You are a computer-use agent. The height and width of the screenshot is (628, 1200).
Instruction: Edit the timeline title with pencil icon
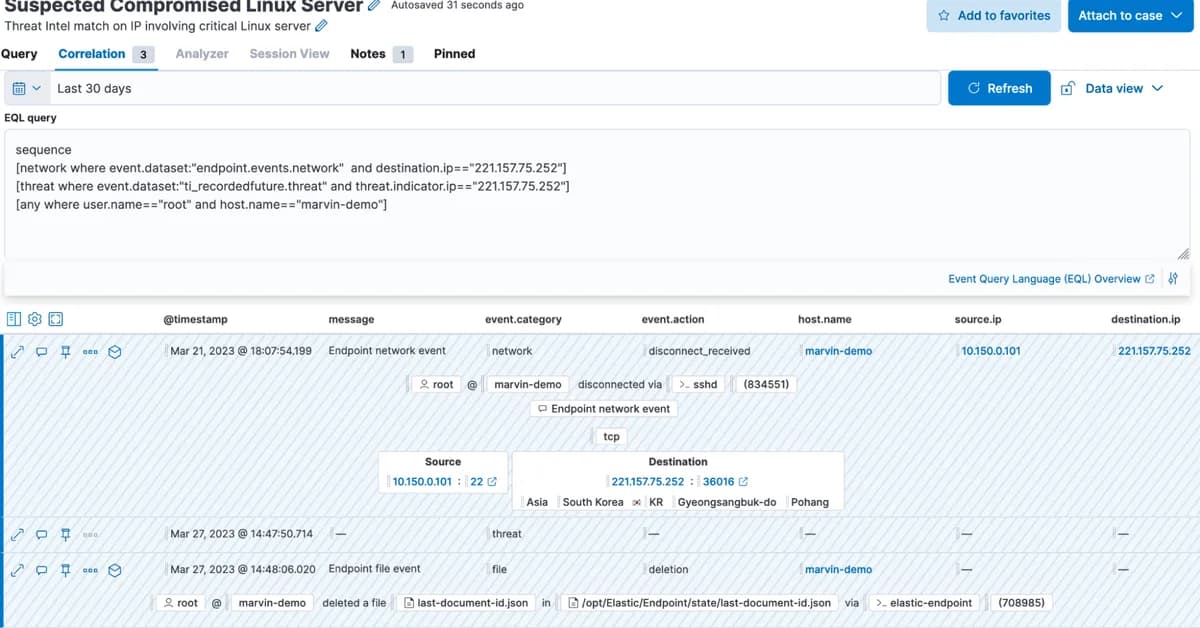[374, 6]
